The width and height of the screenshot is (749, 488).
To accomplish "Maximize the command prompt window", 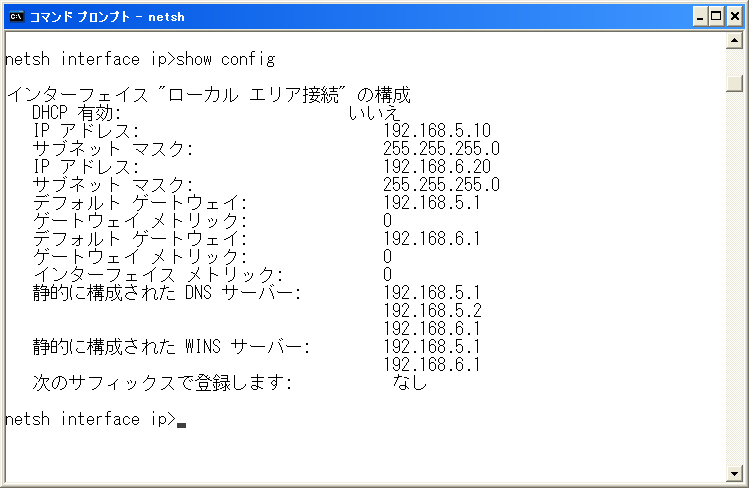I will 716,17.
